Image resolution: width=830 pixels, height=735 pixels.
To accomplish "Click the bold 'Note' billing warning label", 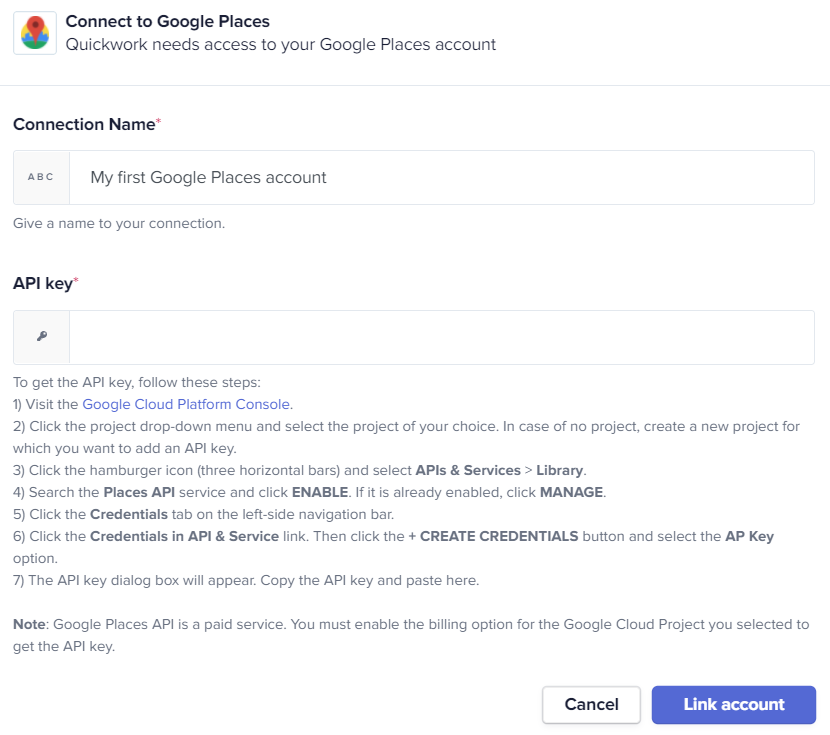I will pos(29,624).
